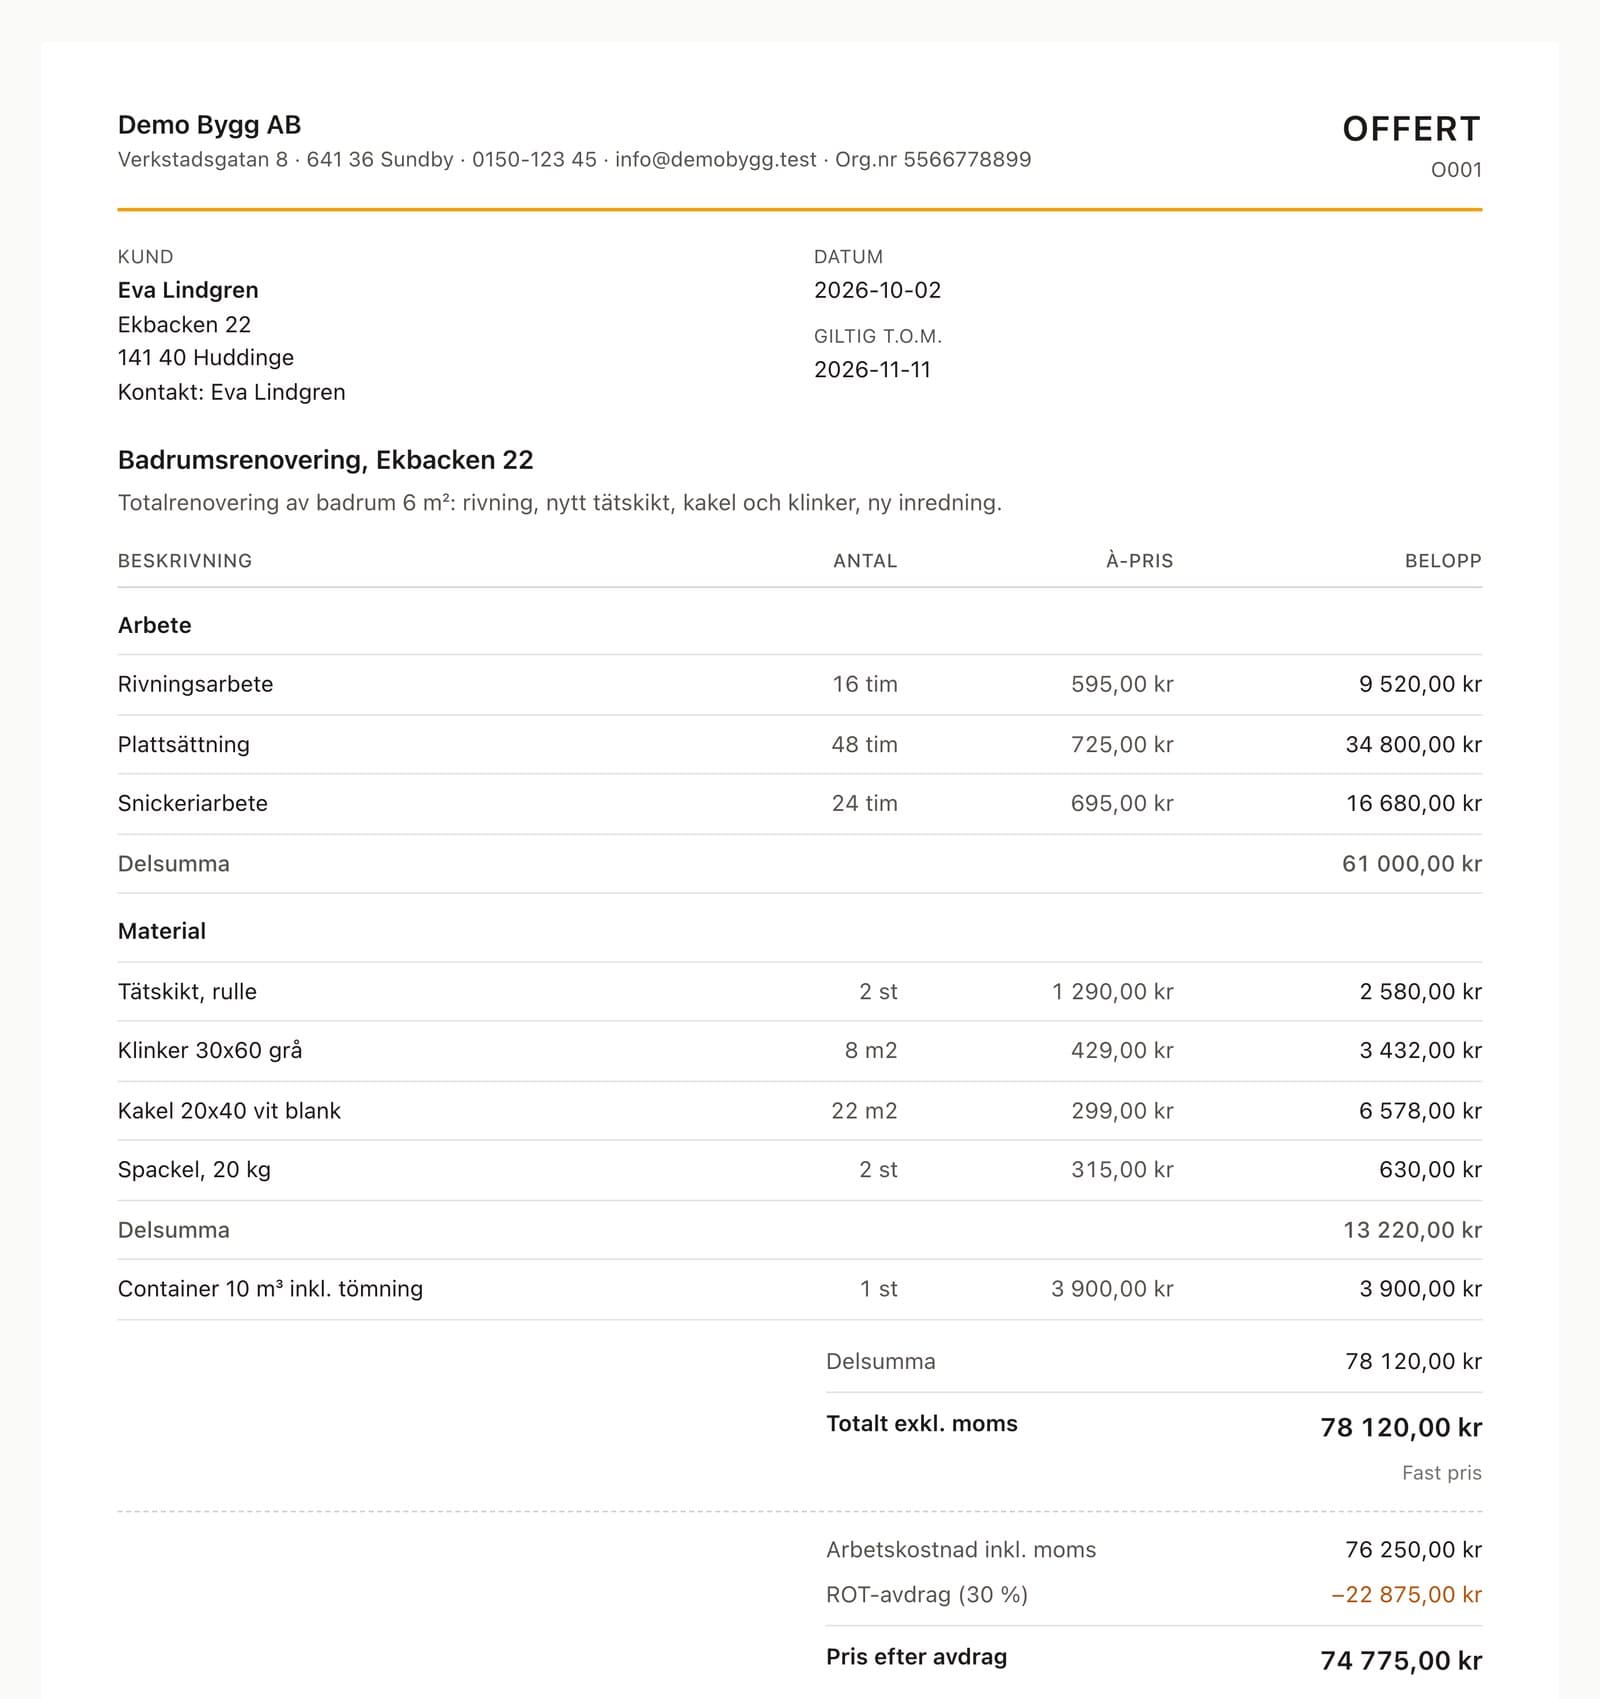Image resolution: width=1600 pixels, height=1699 pixels.
Task: Click Kontakt: Eva Lindgren line
Action: [x=231, y=392]
